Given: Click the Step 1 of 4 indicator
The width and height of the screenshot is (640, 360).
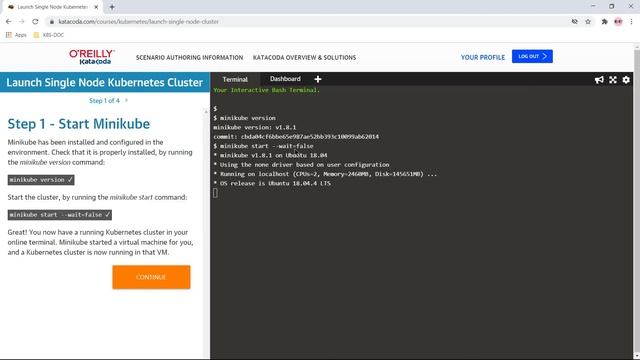Looking at the screenshot, I should tap(104, 100).
